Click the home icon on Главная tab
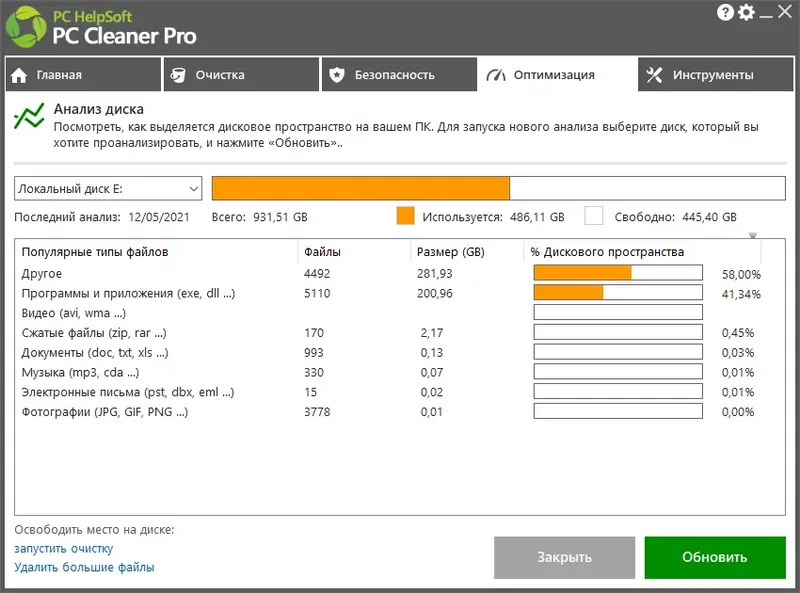Image resolution: width=800 pixels, height=593 pixels. pyautogui.click(x=19, y=76)
